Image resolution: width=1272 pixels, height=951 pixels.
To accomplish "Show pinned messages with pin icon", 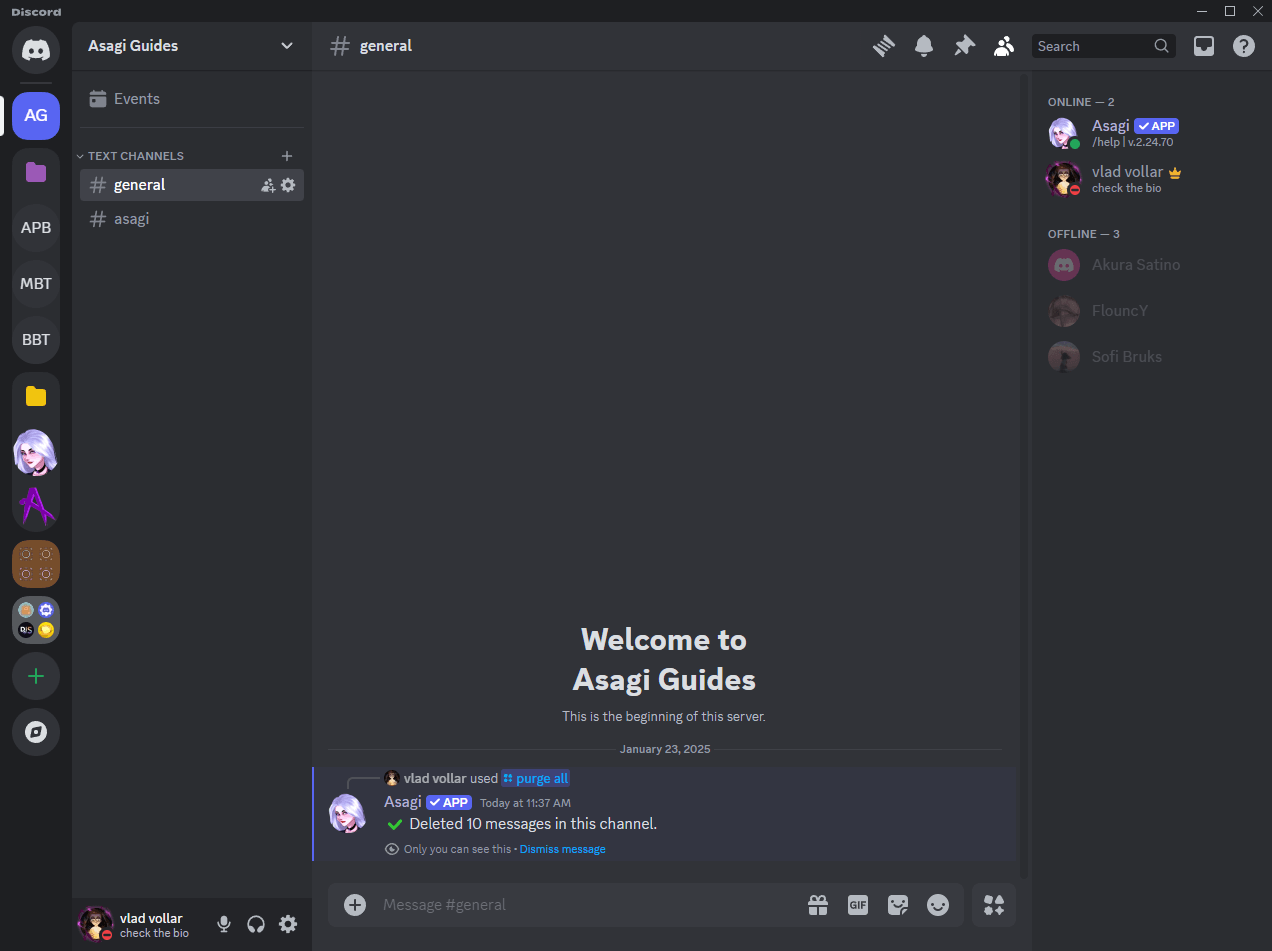I will pyautogui.click(x=964, y=46).
